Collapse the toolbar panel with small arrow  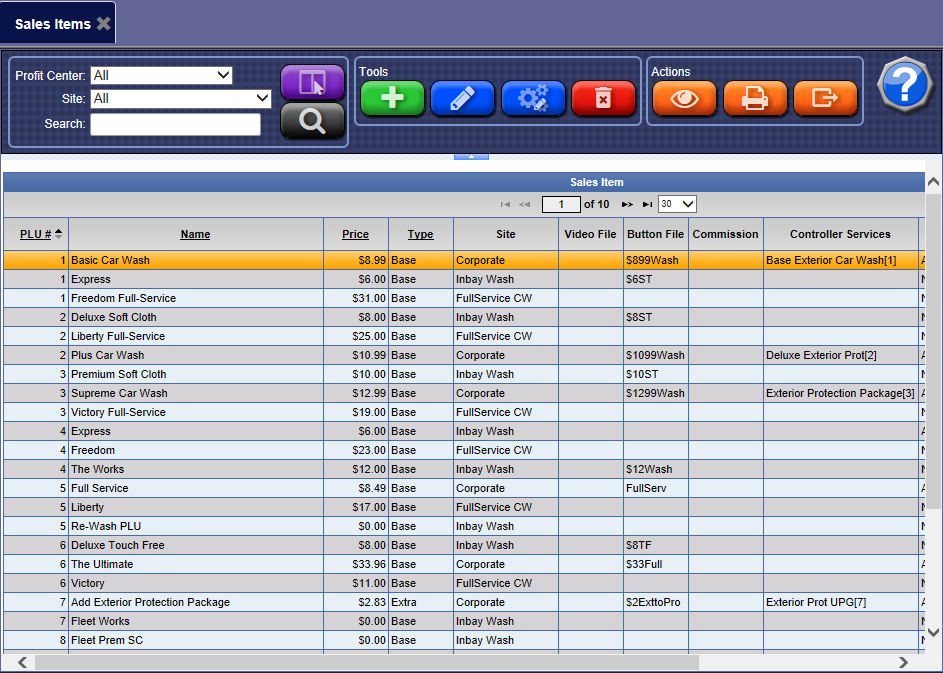pyautogui.click(x=471, y=156)
